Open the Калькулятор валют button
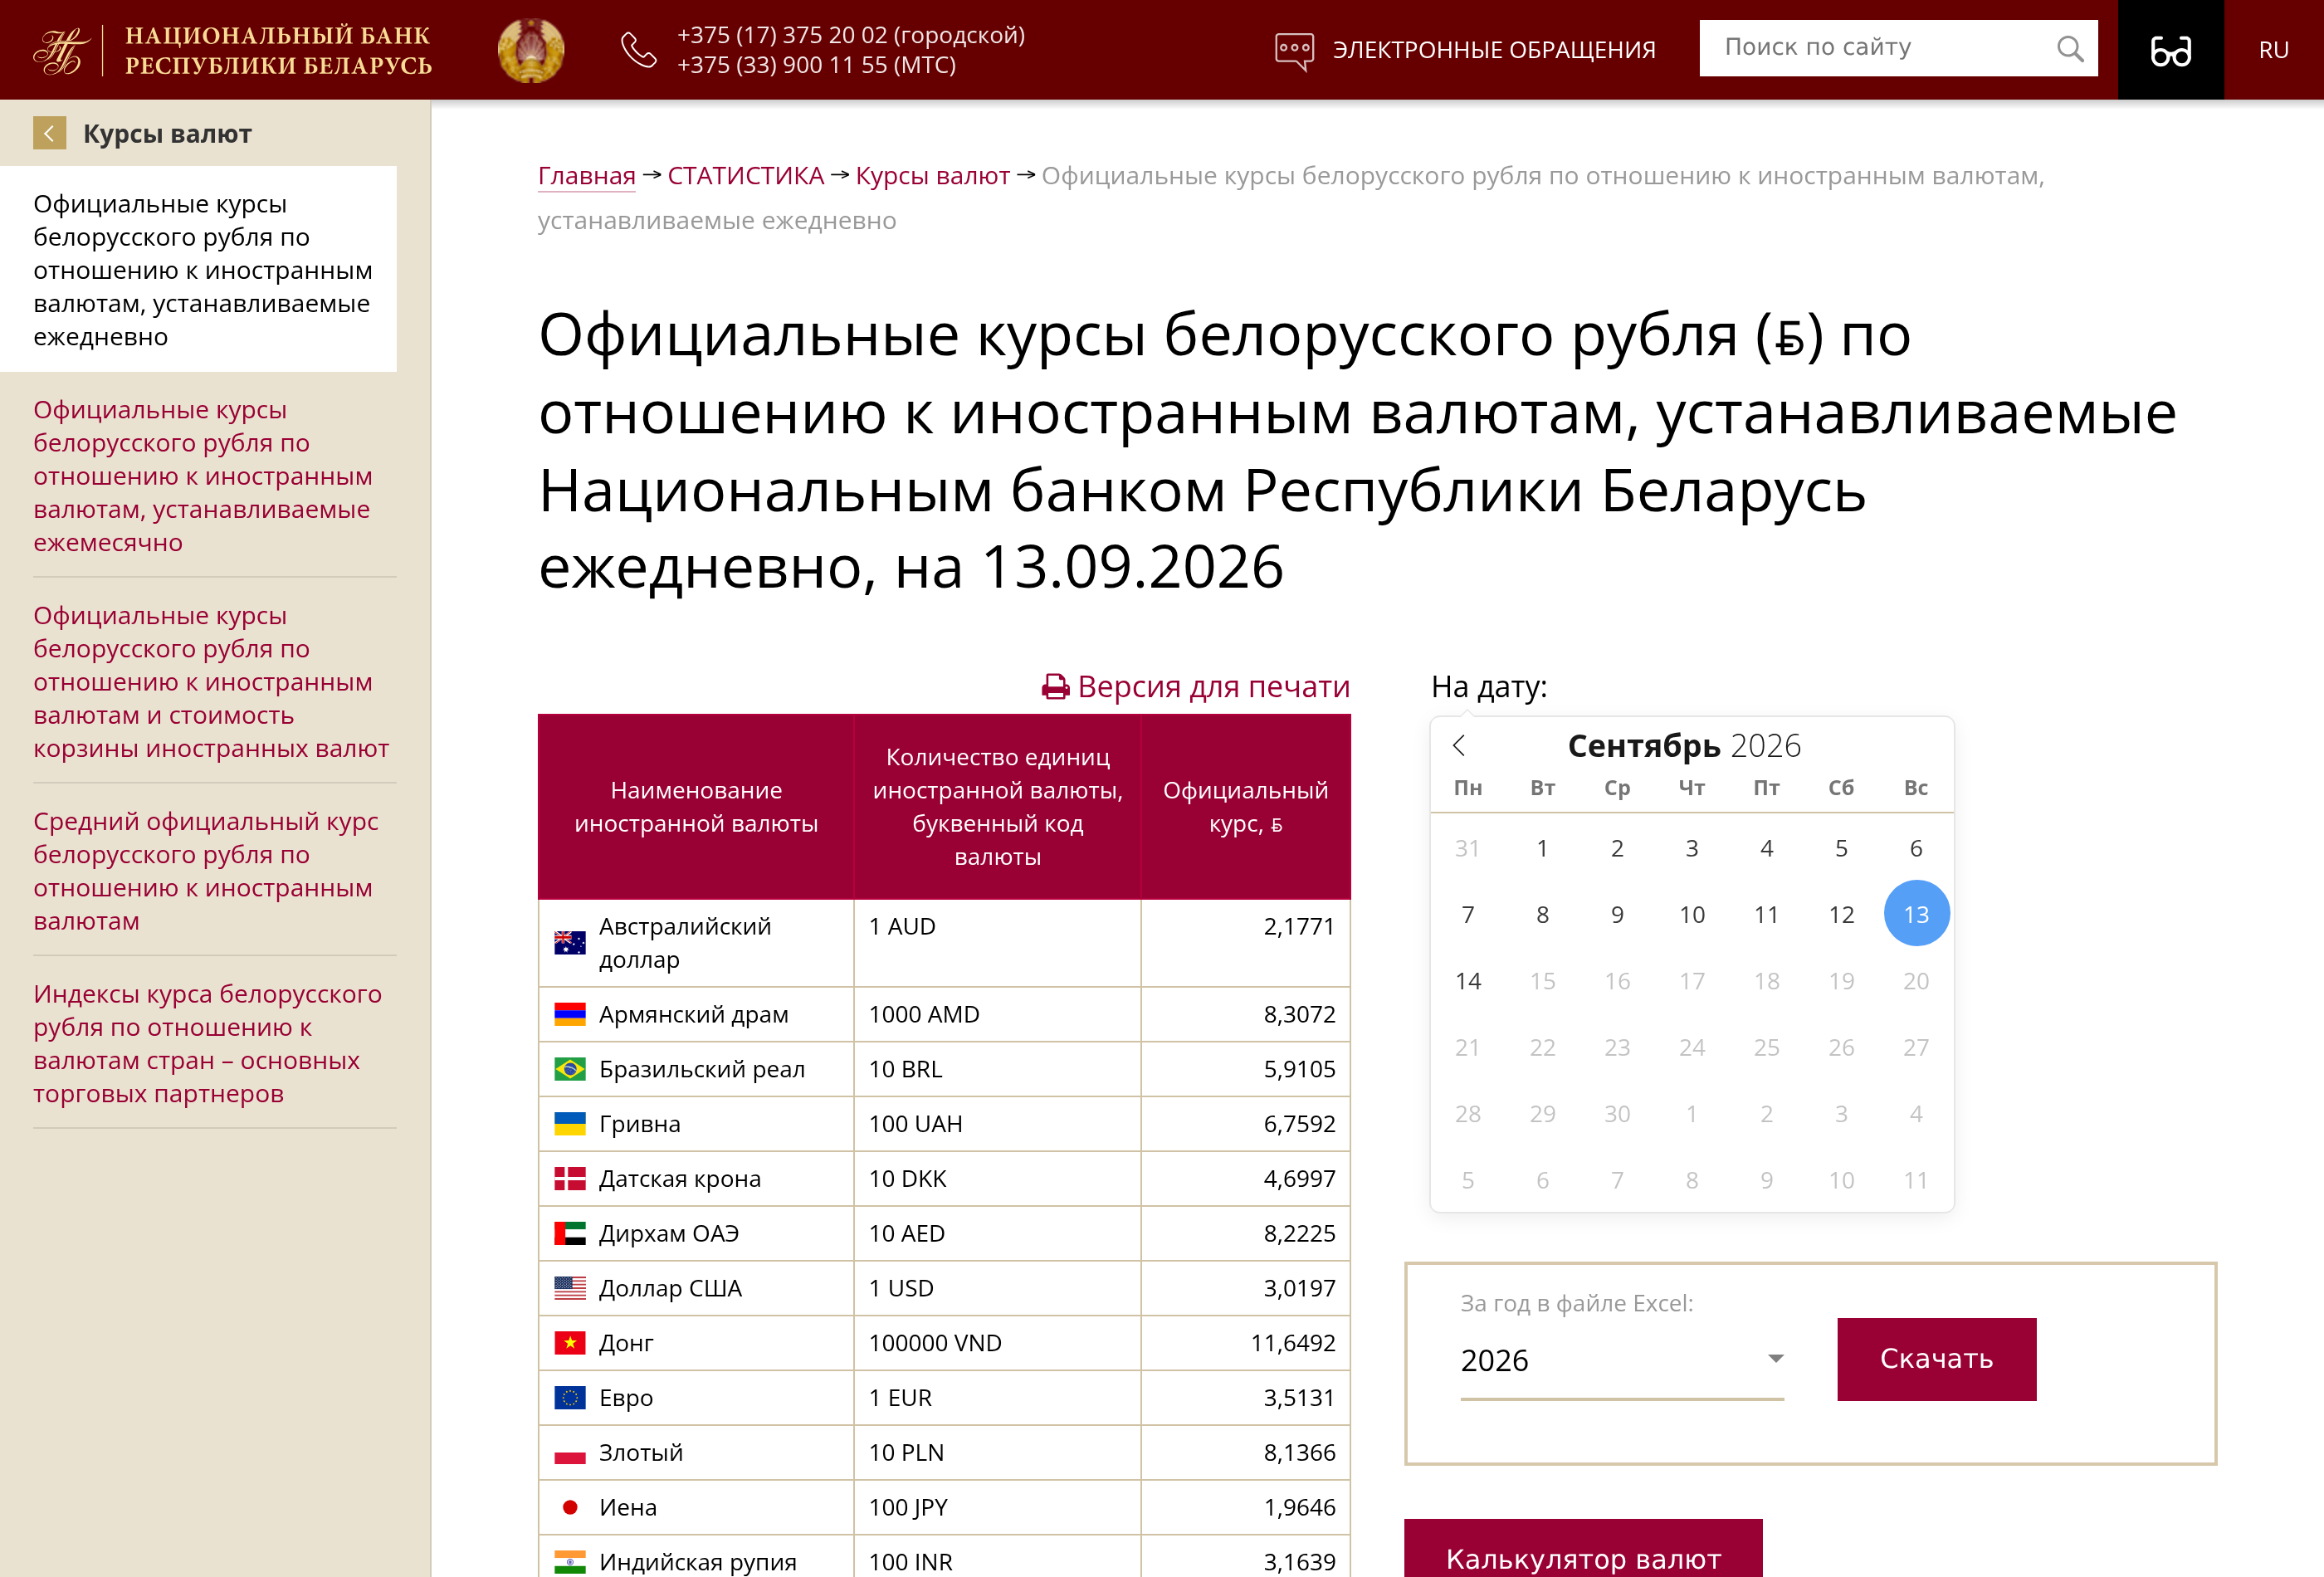2324x1577 pixels. [1583, 1549]
